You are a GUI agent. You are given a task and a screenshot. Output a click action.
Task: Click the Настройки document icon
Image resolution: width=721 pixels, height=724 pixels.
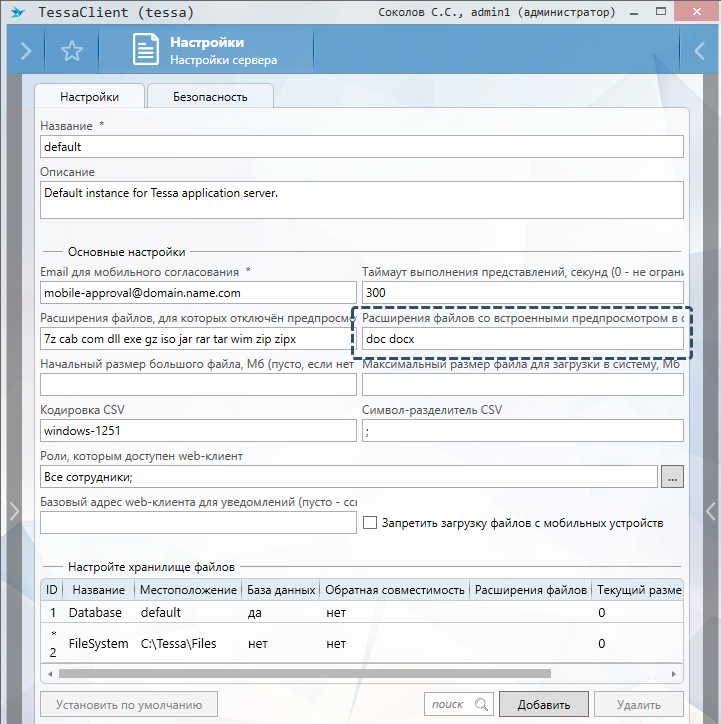(x=146, y=51)
